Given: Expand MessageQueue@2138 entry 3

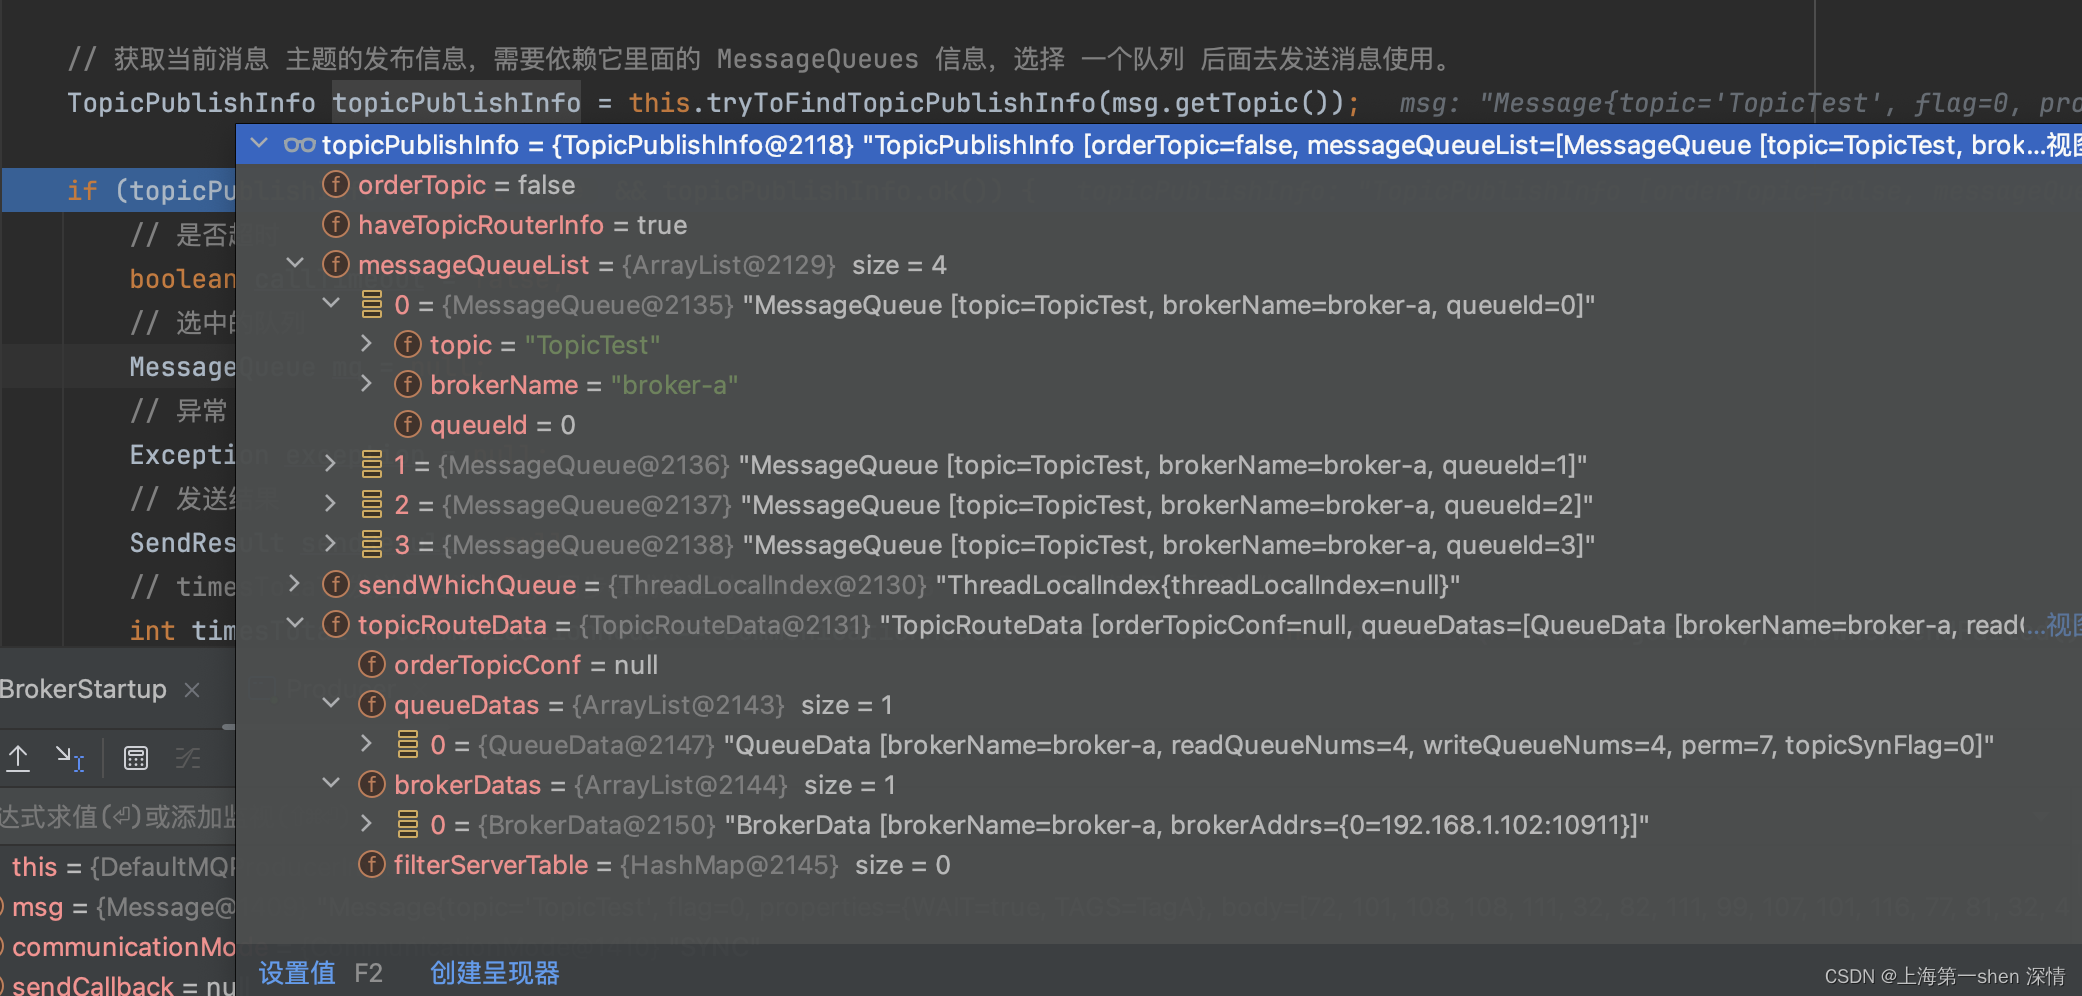Looking at the screenshot, I should 331,544.
